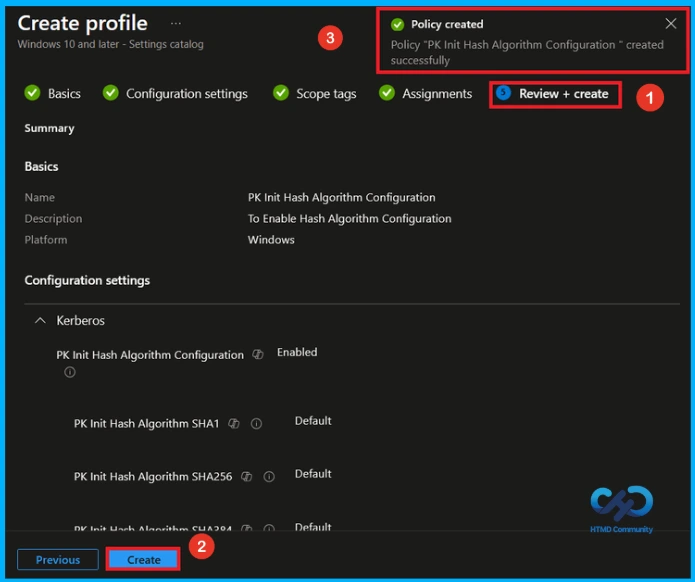Viewport: 695px width, 582px height.
Task: Select the Review + create step
Action: coord(563,94)
